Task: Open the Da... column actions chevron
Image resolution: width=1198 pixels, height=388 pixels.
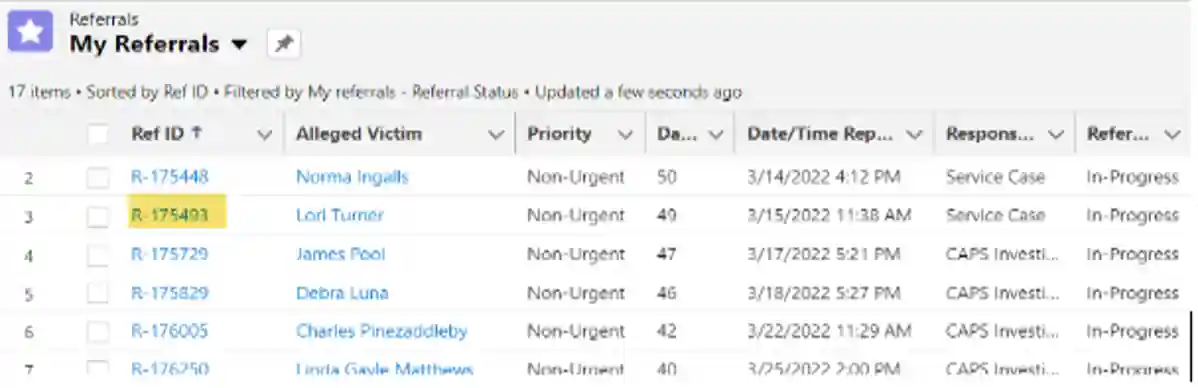Action: (x=715, y=135)
